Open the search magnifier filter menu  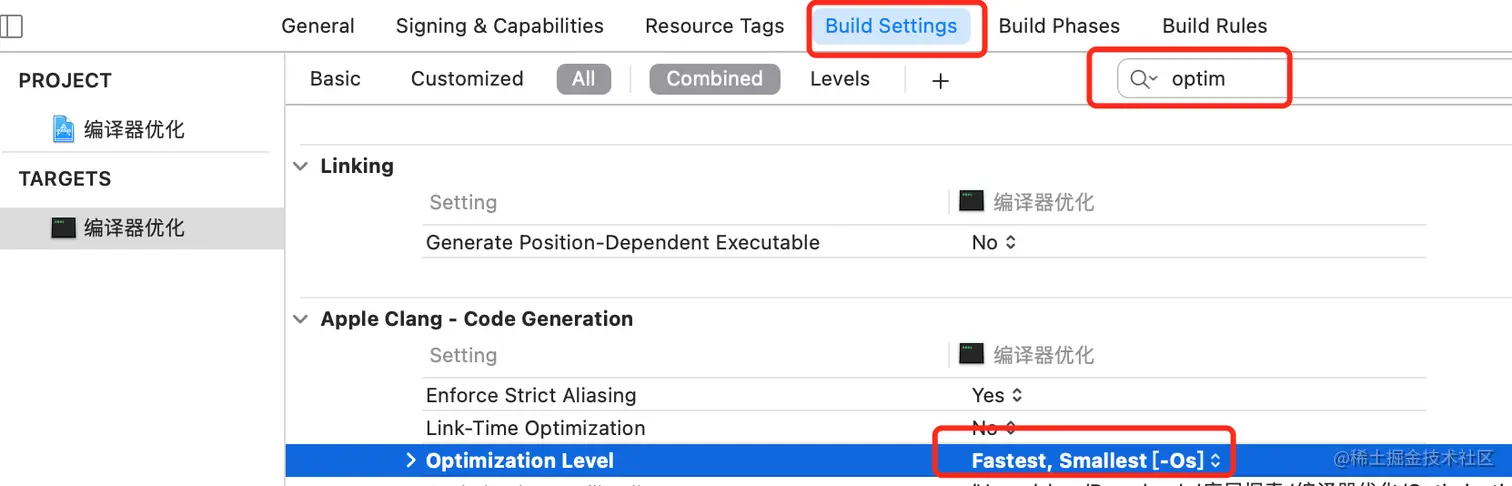tap(1144, 79)
